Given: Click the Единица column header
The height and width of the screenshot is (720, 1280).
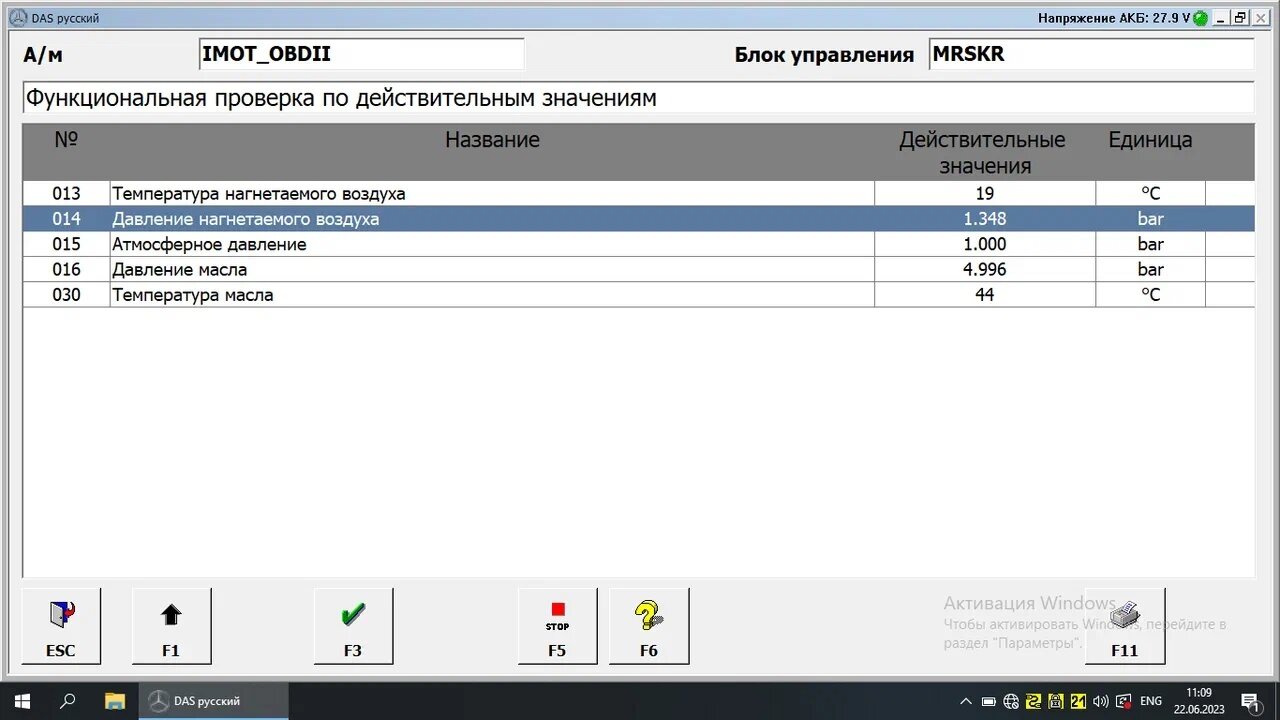Looking at the screenshot, I should [x=1150, y=140].
